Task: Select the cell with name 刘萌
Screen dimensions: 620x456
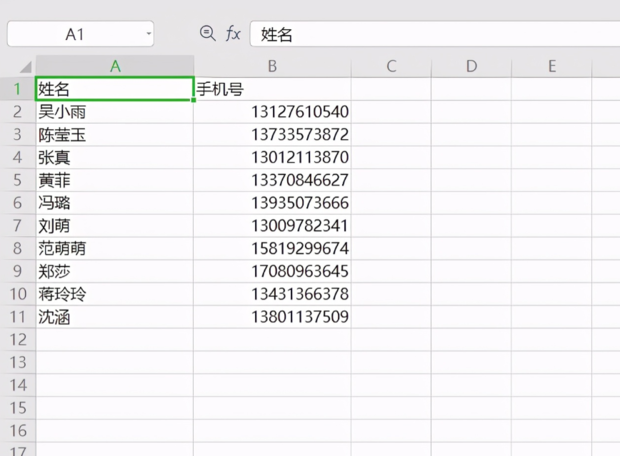Action: coord(115,226)
